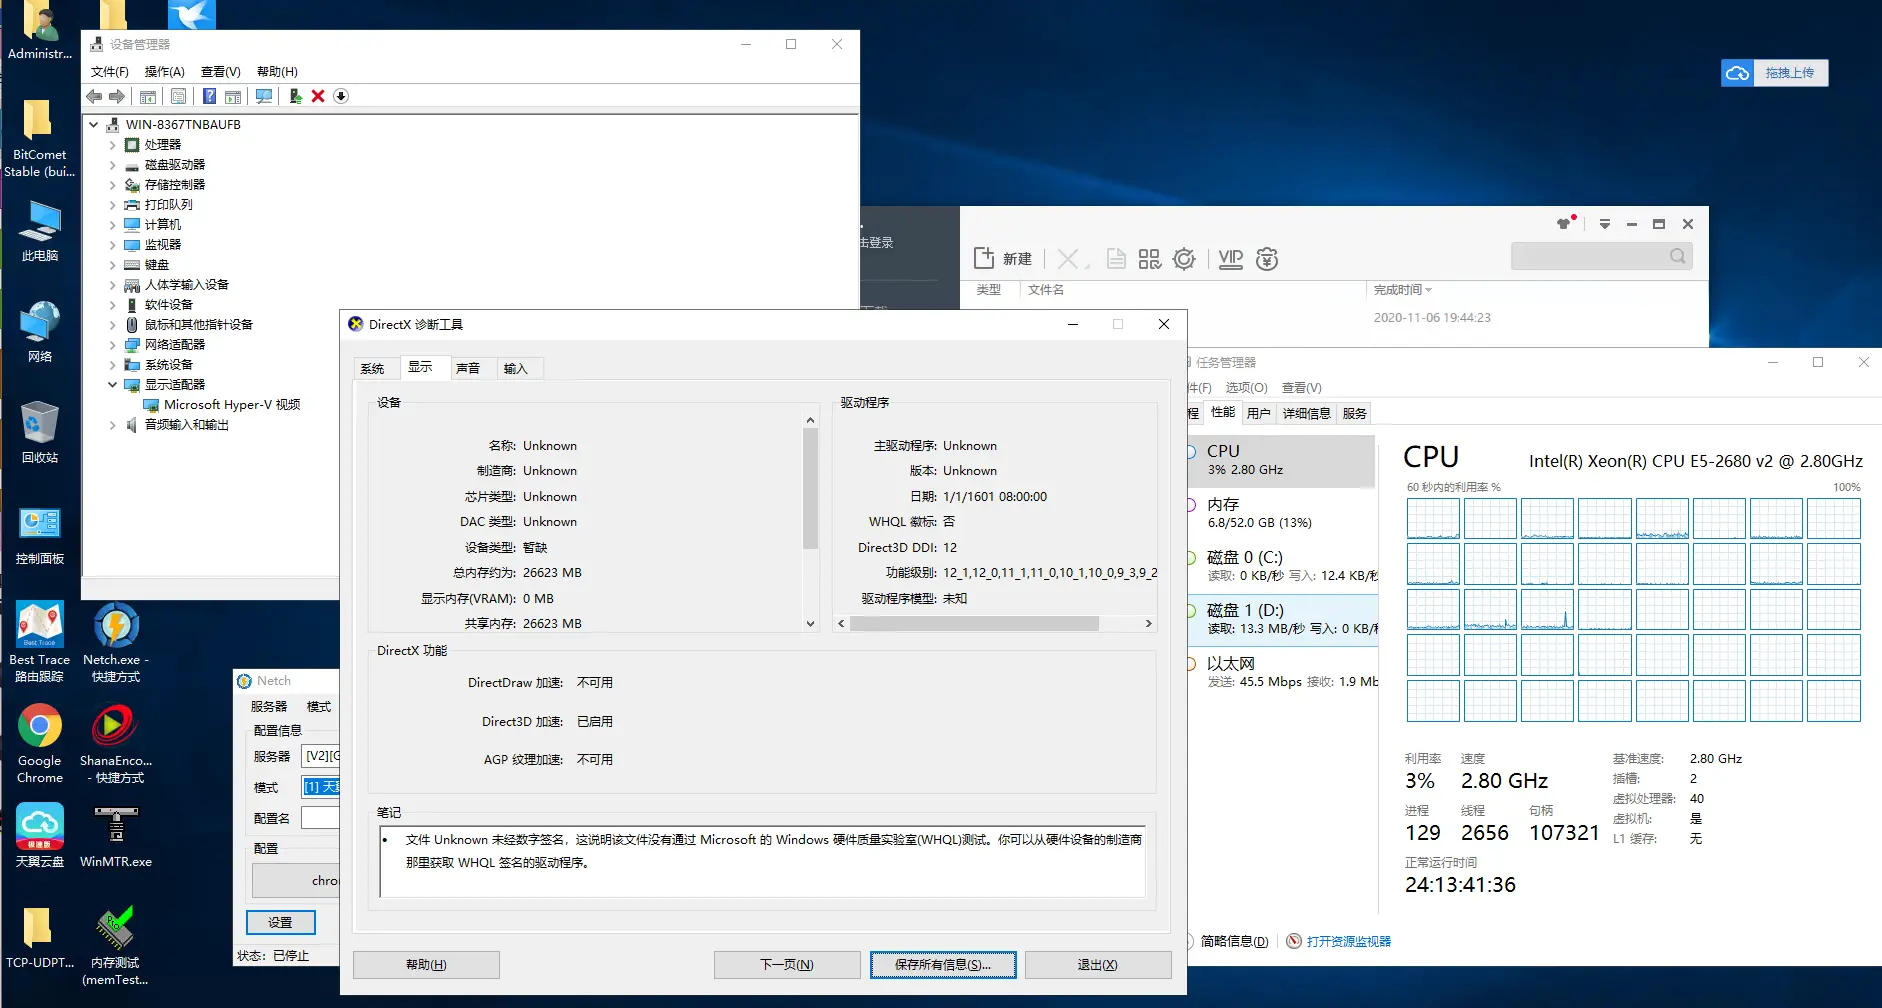
Task: Open the dropdown menu arrow in download manager title bar
Action: [1605, 224]
